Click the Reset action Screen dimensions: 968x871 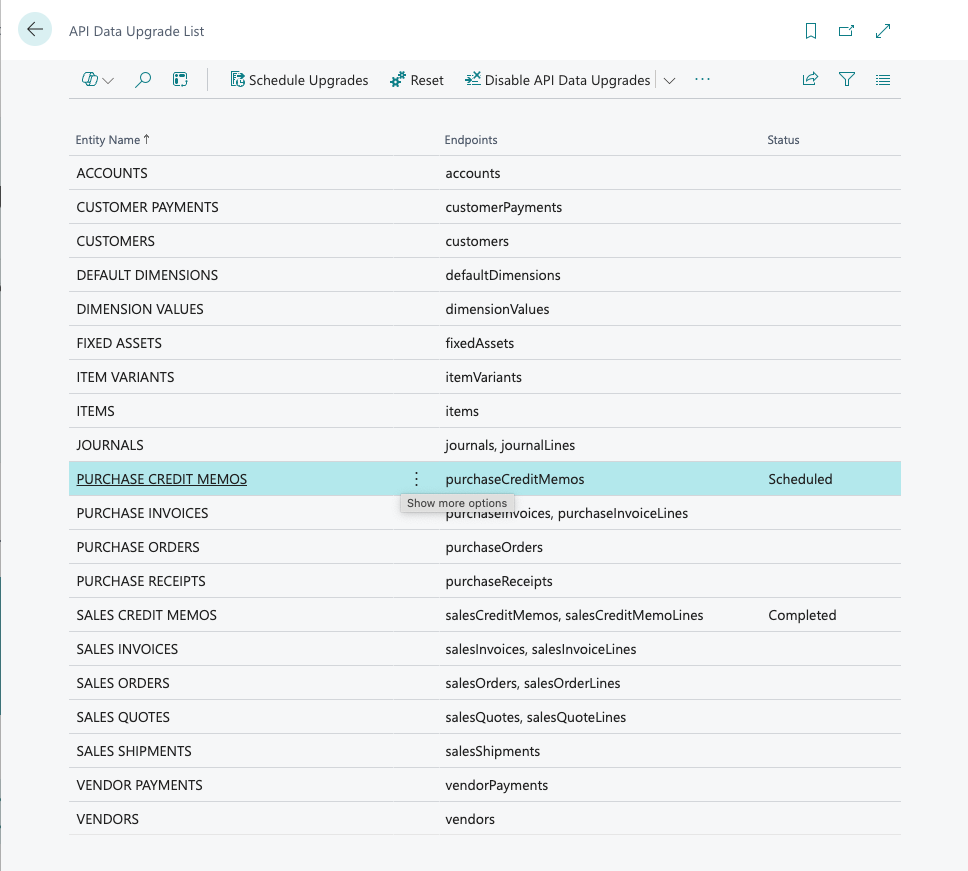click(x=416, y=79)
